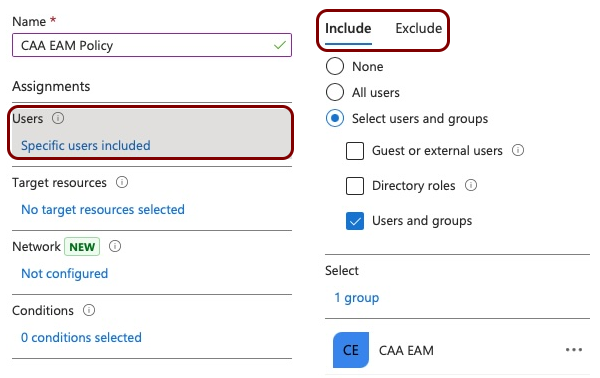Switch to the Exclude tab
Viewport: 600px width, 378px height.
click(x=419, y=28)
